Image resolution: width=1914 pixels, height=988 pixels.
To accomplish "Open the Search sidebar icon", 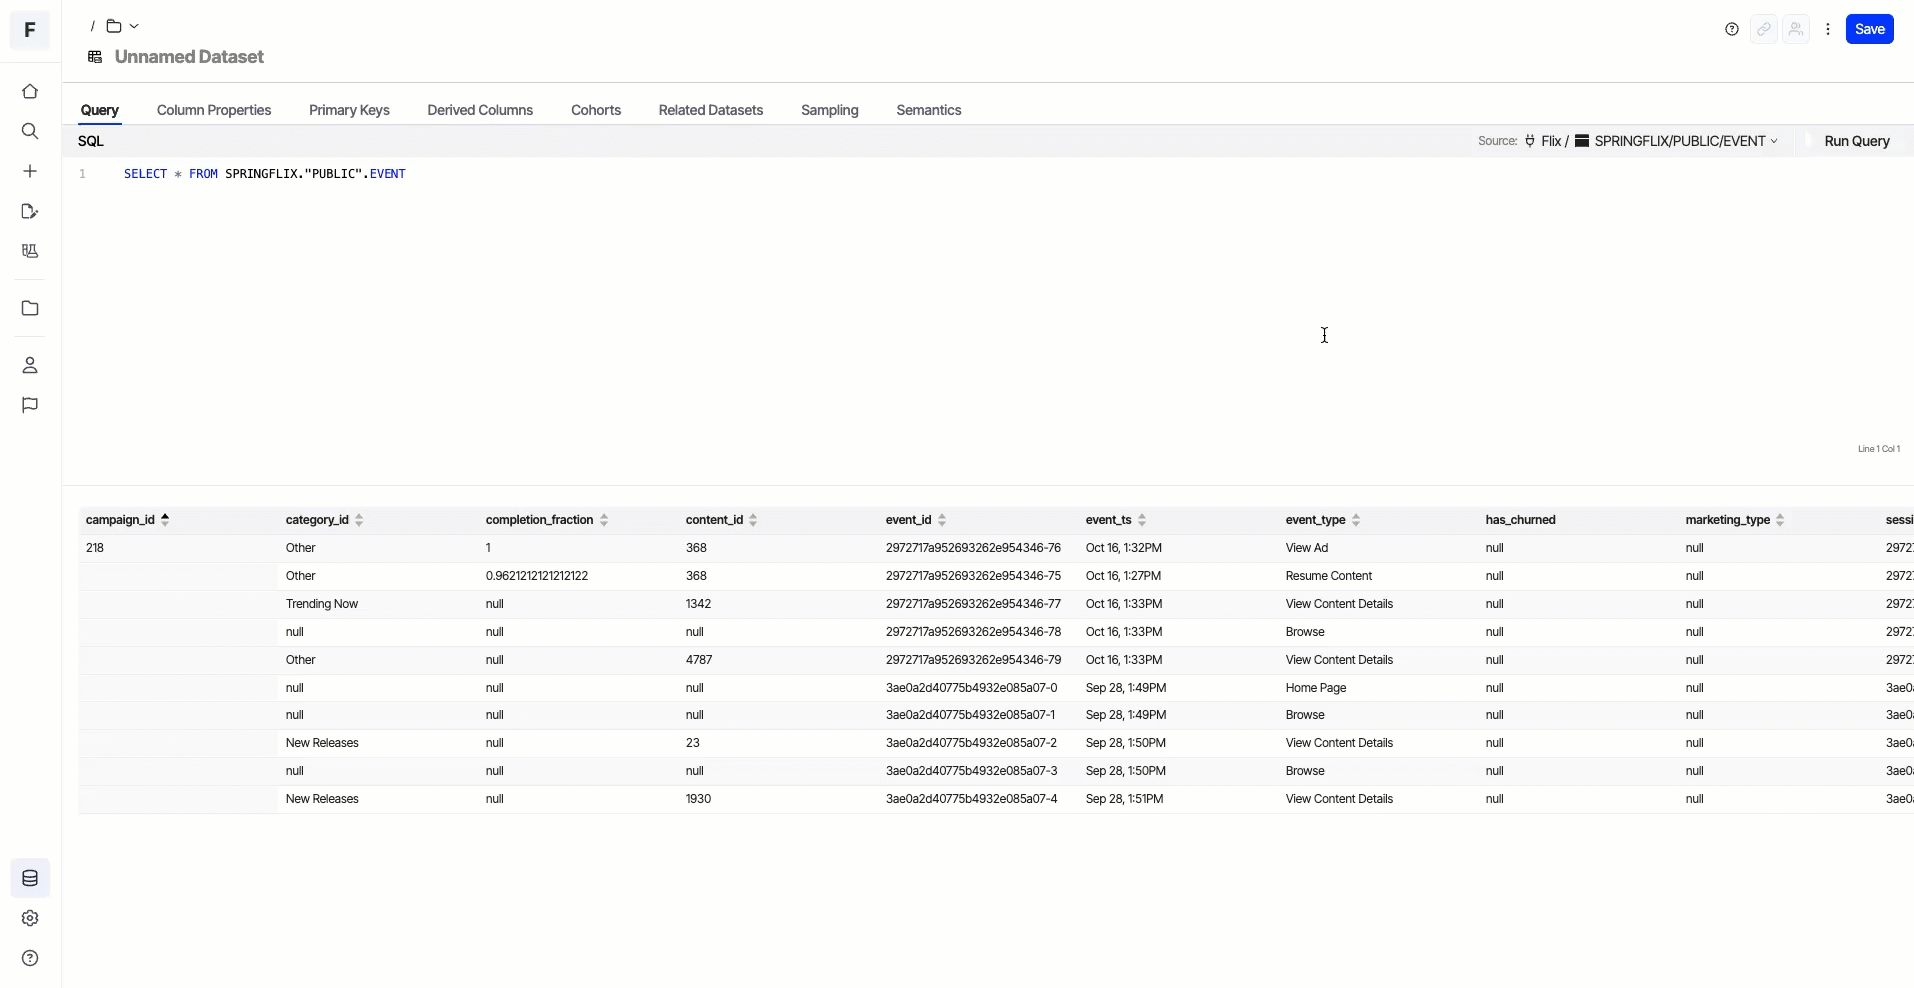I will pyautogui.click(x=30, y=132).
